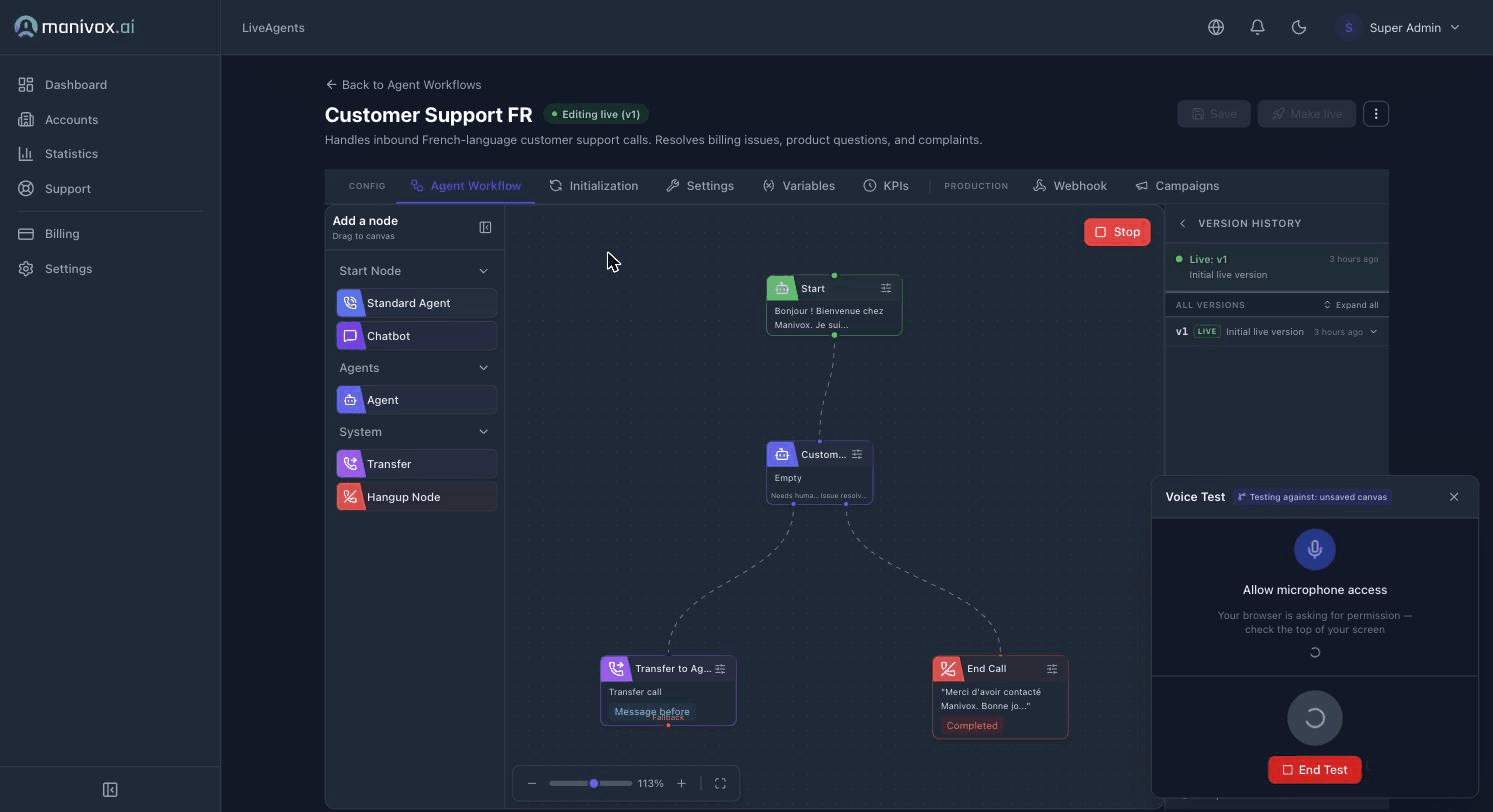Switch to the Variables tab
Image resolution: width=1493 pixels, height=812 pixels.
798,186
